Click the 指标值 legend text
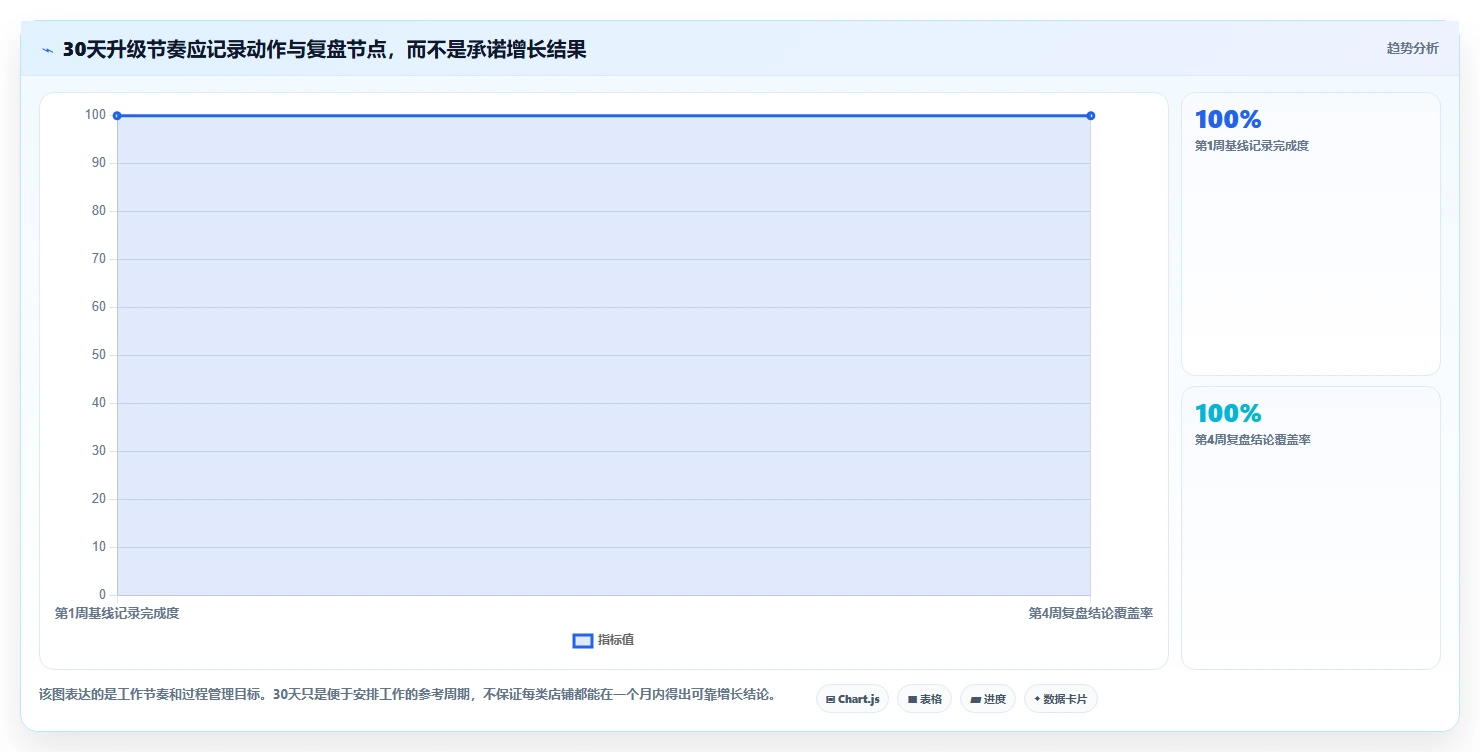 click(x=616, y=640)
